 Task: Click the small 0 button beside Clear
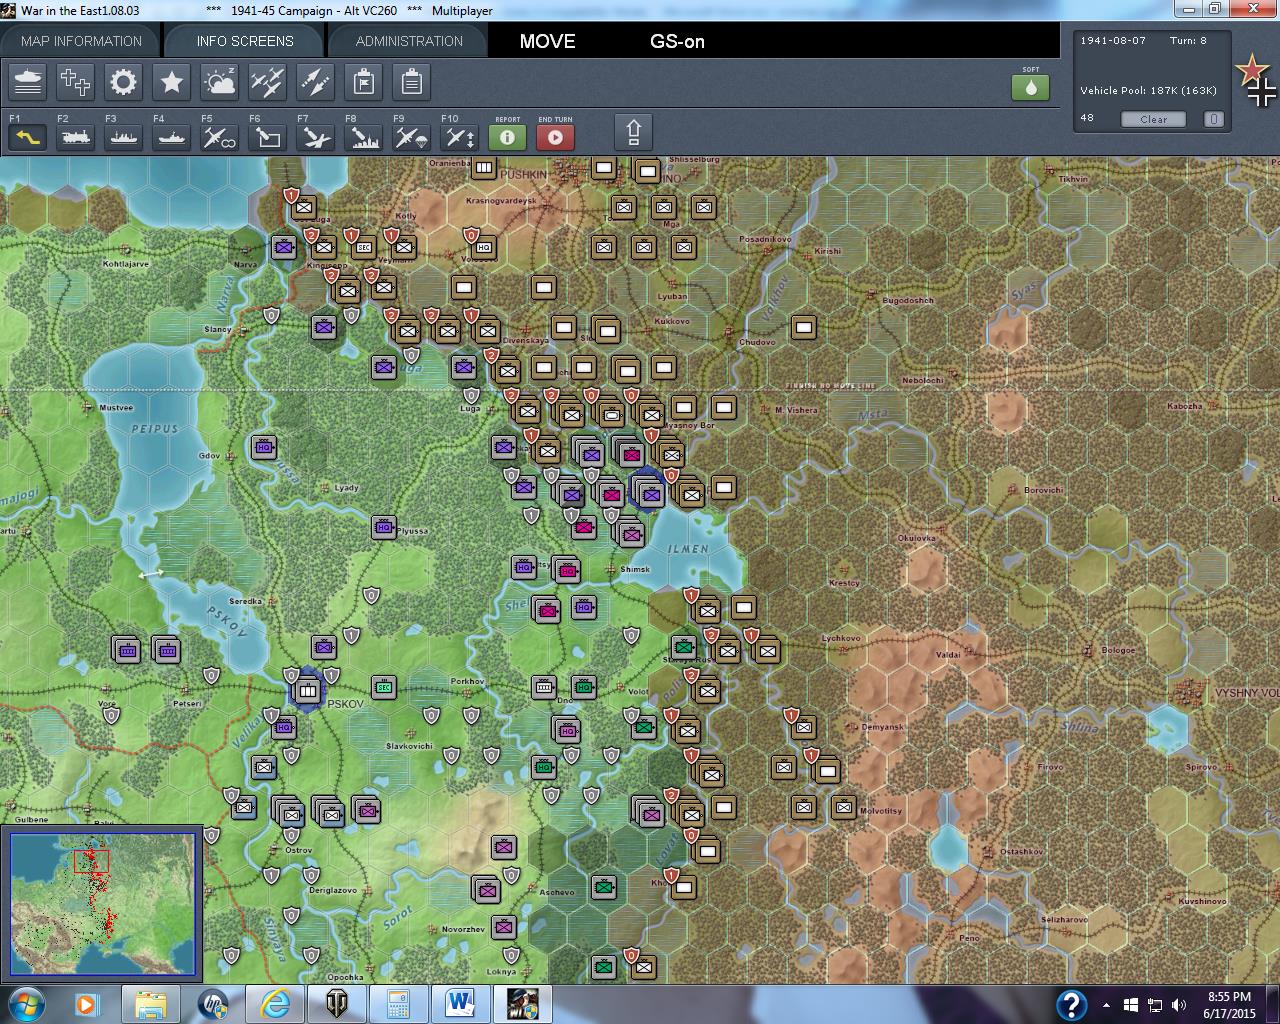(1213, 119)
